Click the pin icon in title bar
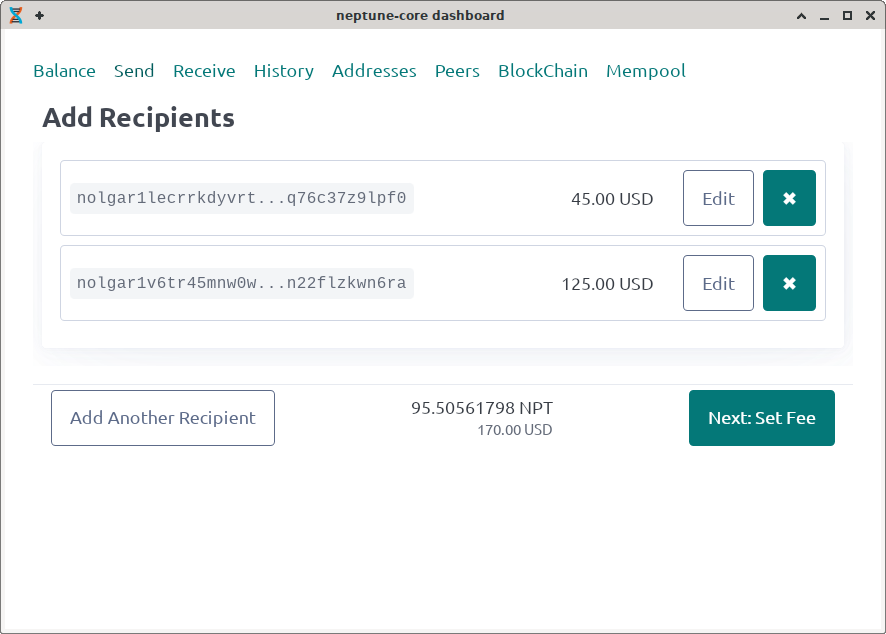Image resolution: width=886 pixels, height=634 pixels. pyautogui.click(x=39, y=15)
